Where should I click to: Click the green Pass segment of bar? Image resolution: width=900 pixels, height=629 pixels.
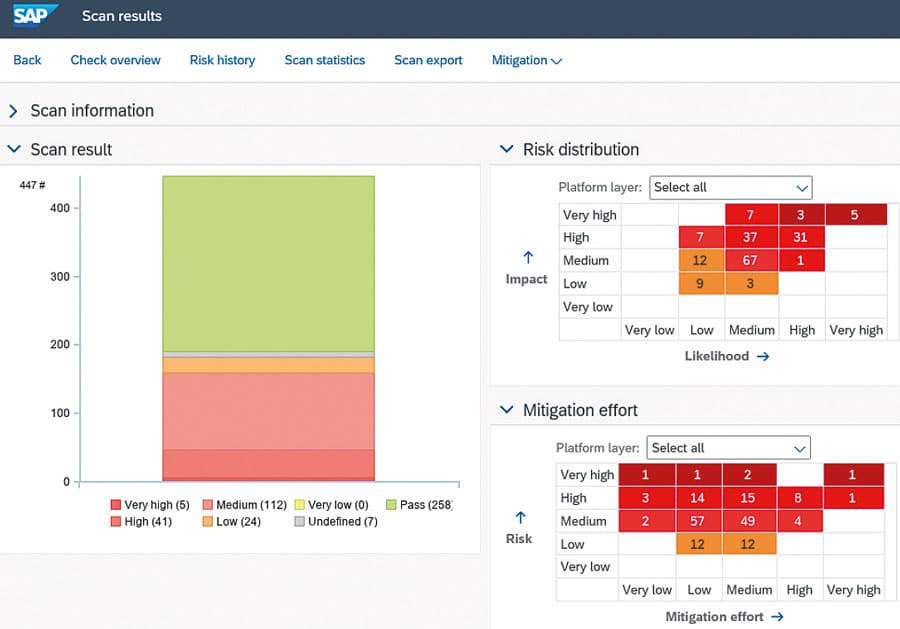point(268,263)
